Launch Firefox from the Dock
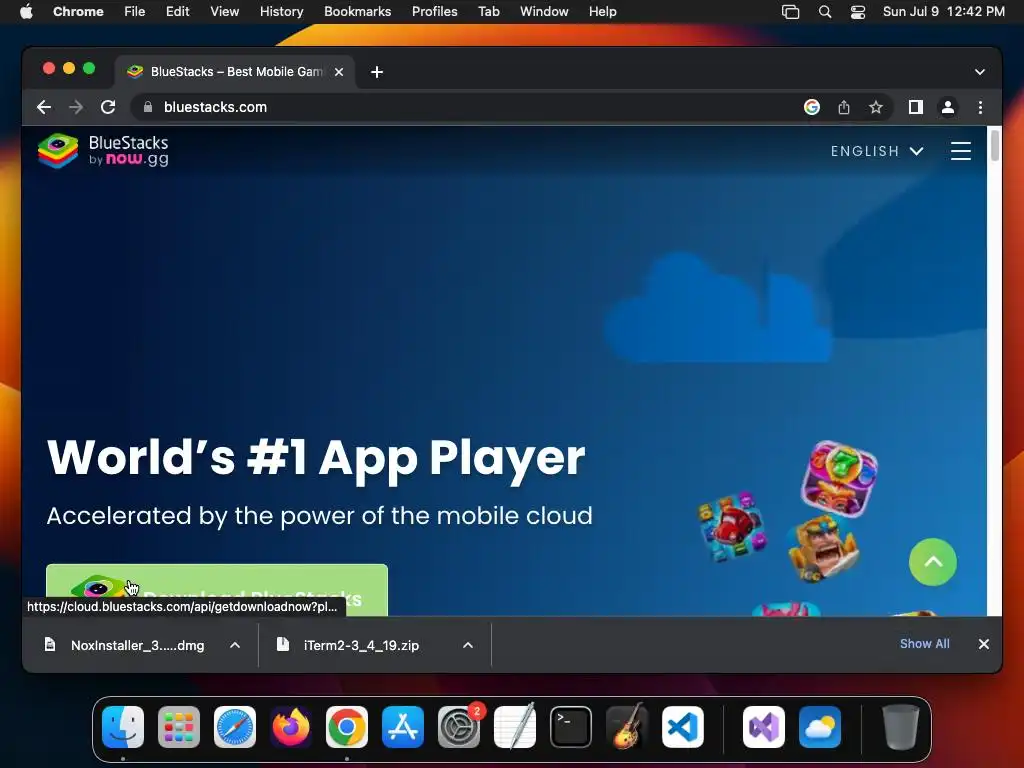The image size is (1024, 768). click(291, 727)
